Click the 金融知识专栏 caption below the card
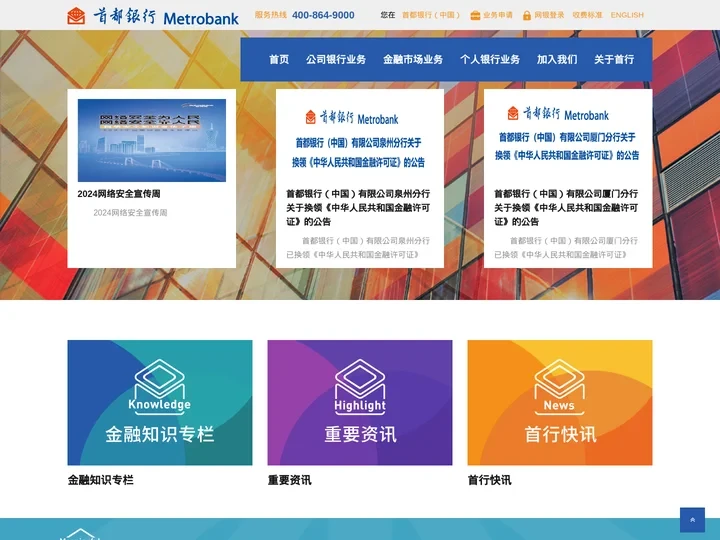720x540 pixels. pyautogui.click(x=101, y=480)
